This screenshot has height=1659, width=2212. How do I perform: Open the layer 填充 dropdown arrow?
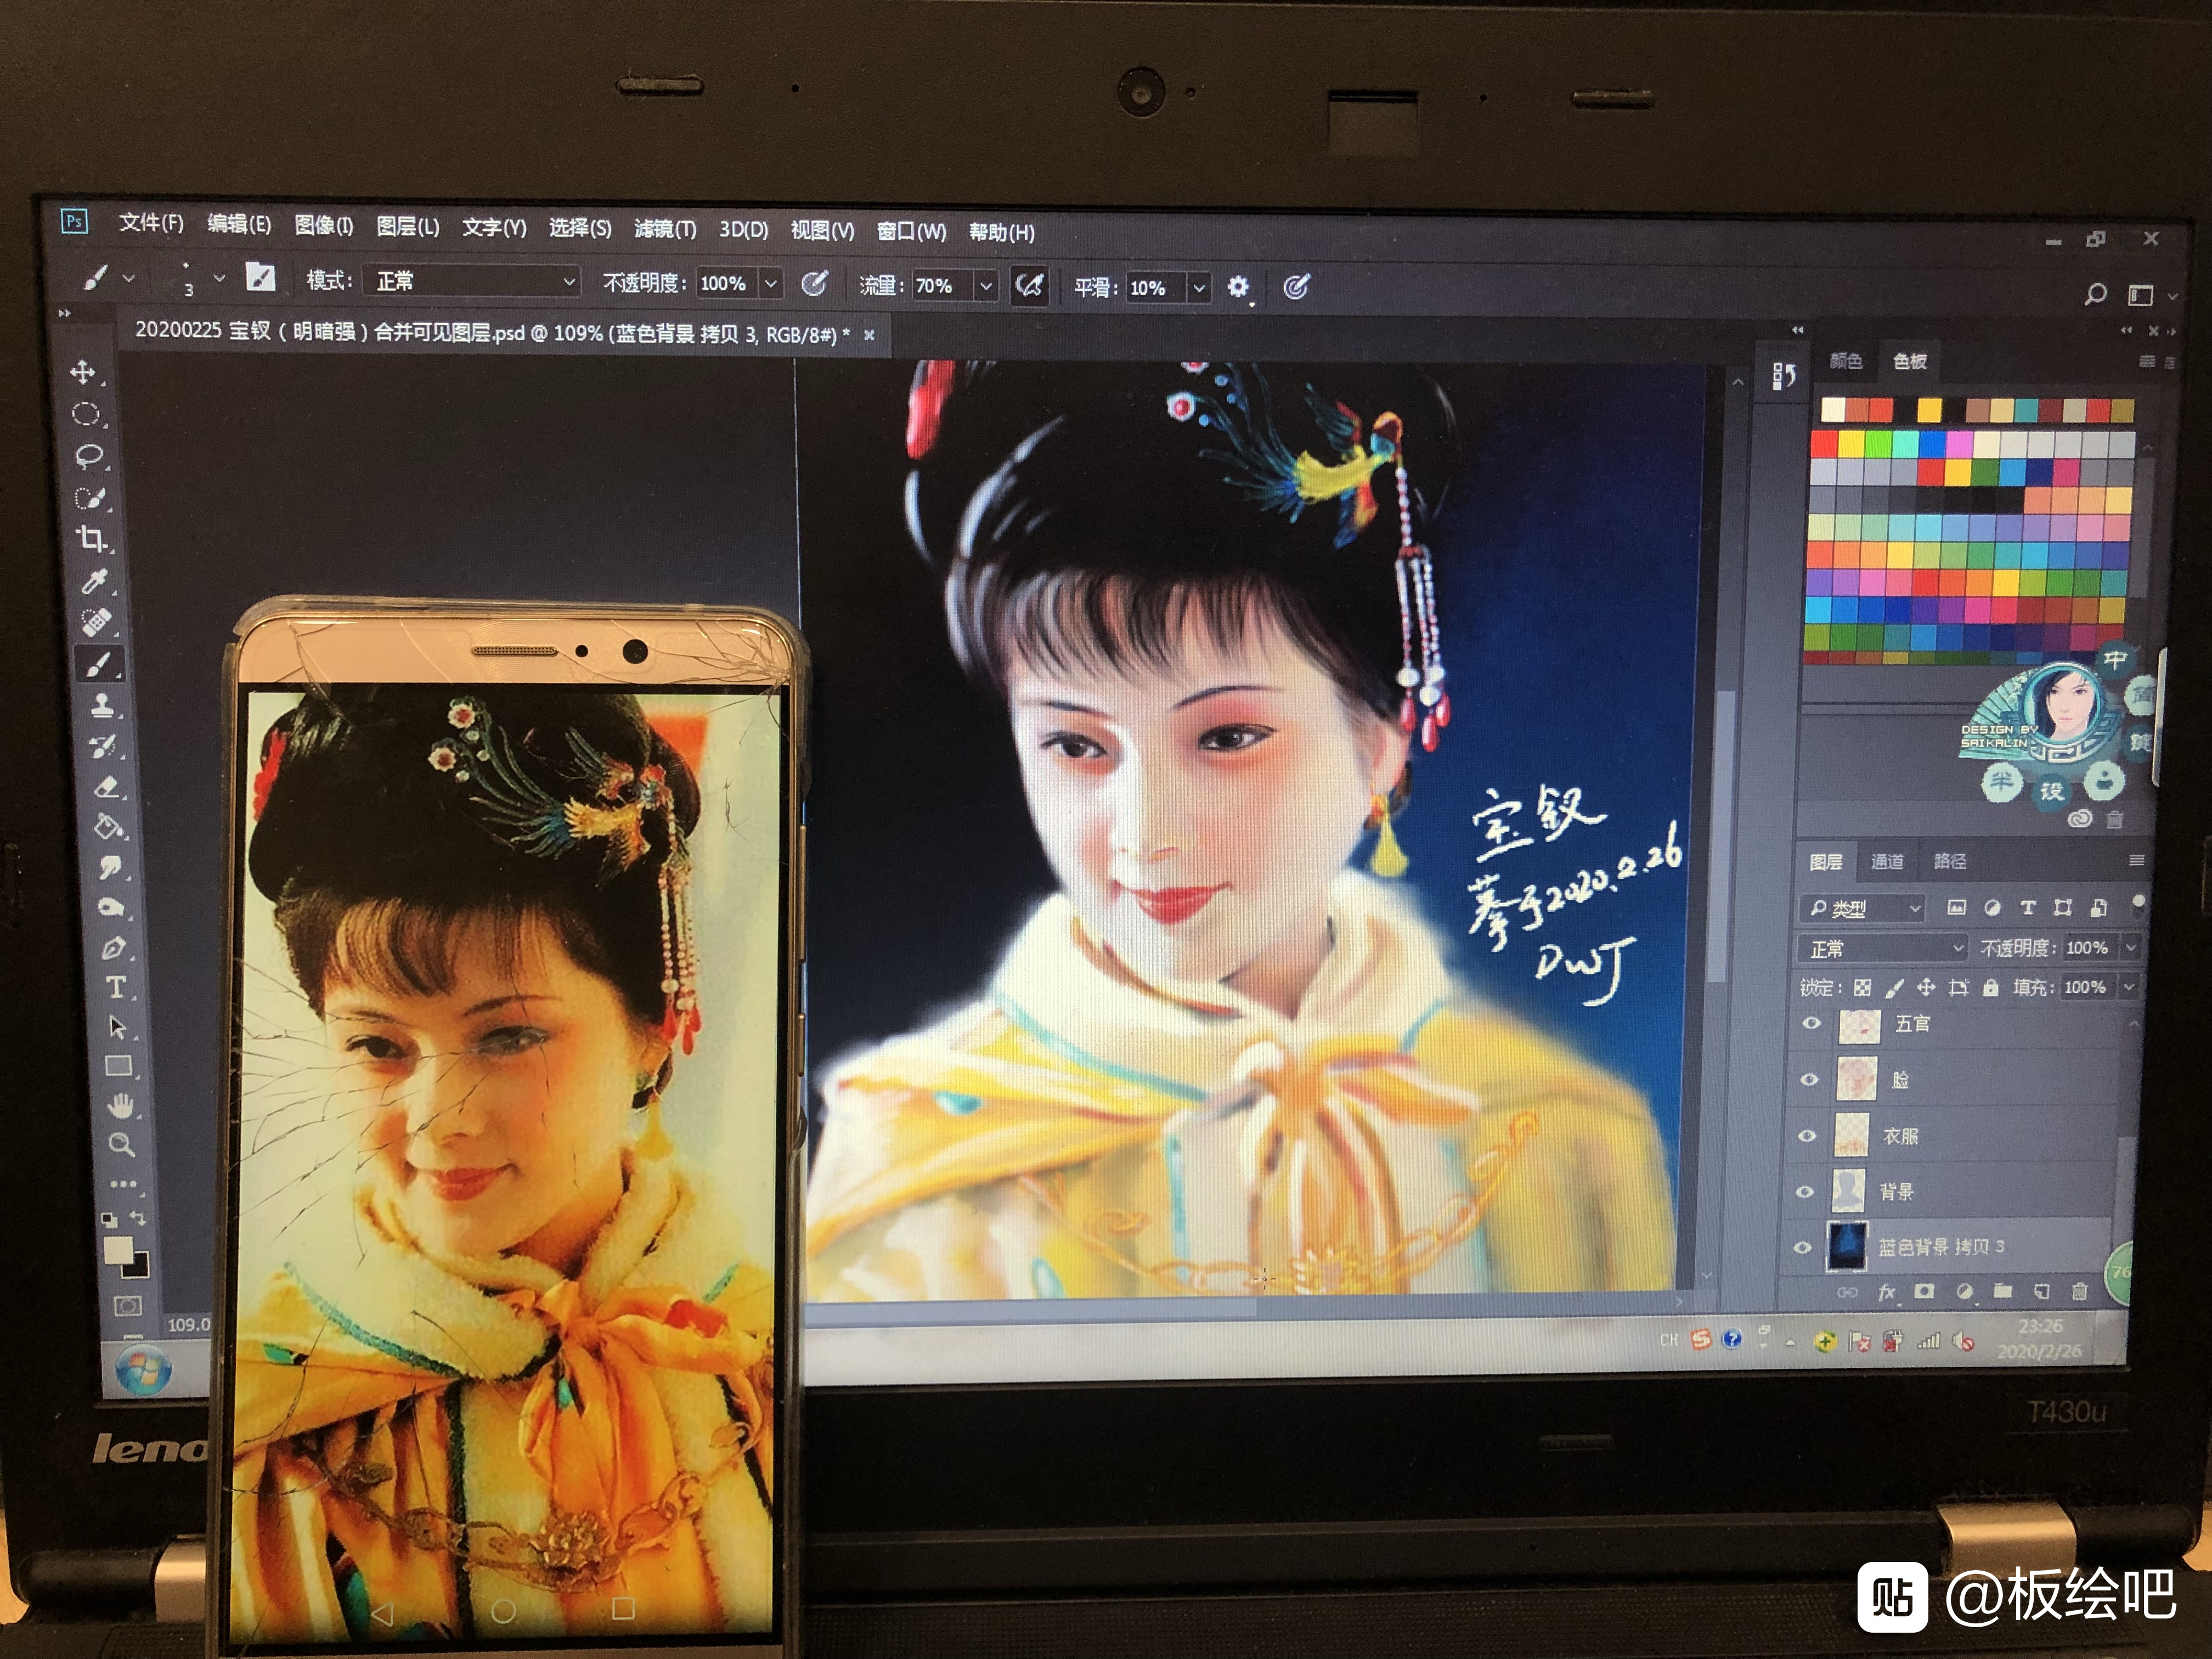pos(2128,987)
